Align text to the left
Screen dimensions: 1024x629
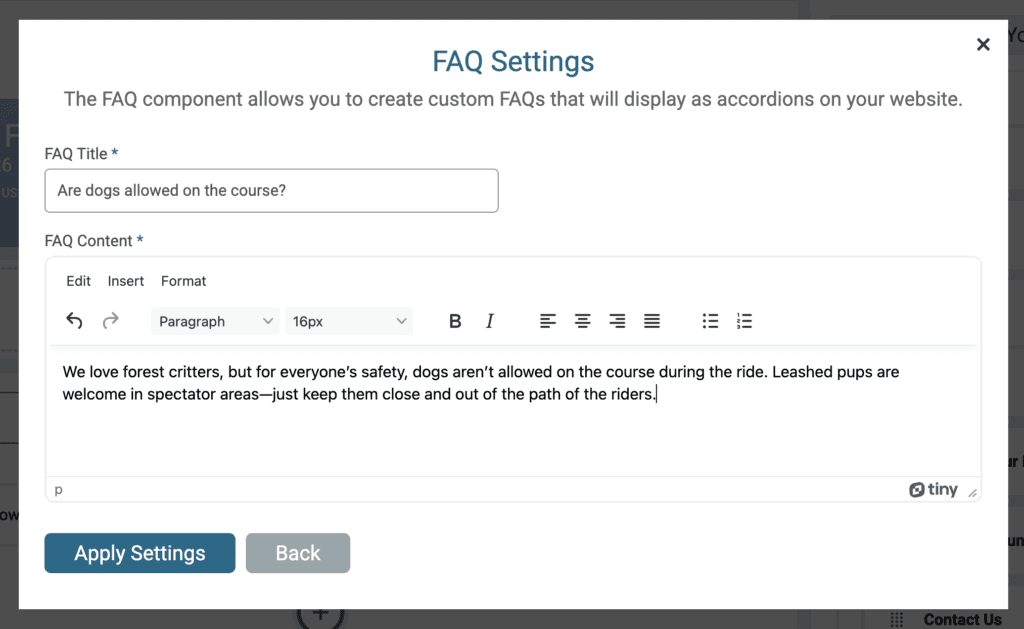[x=548, y=321]
